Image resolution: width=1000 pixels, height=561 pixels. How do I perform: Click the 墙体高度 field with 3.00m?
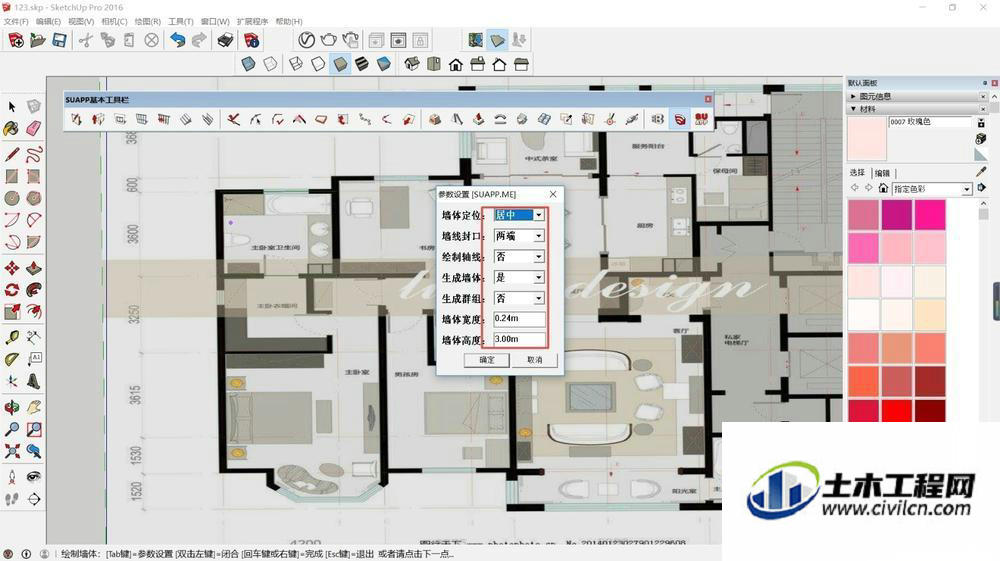[519, 339]
